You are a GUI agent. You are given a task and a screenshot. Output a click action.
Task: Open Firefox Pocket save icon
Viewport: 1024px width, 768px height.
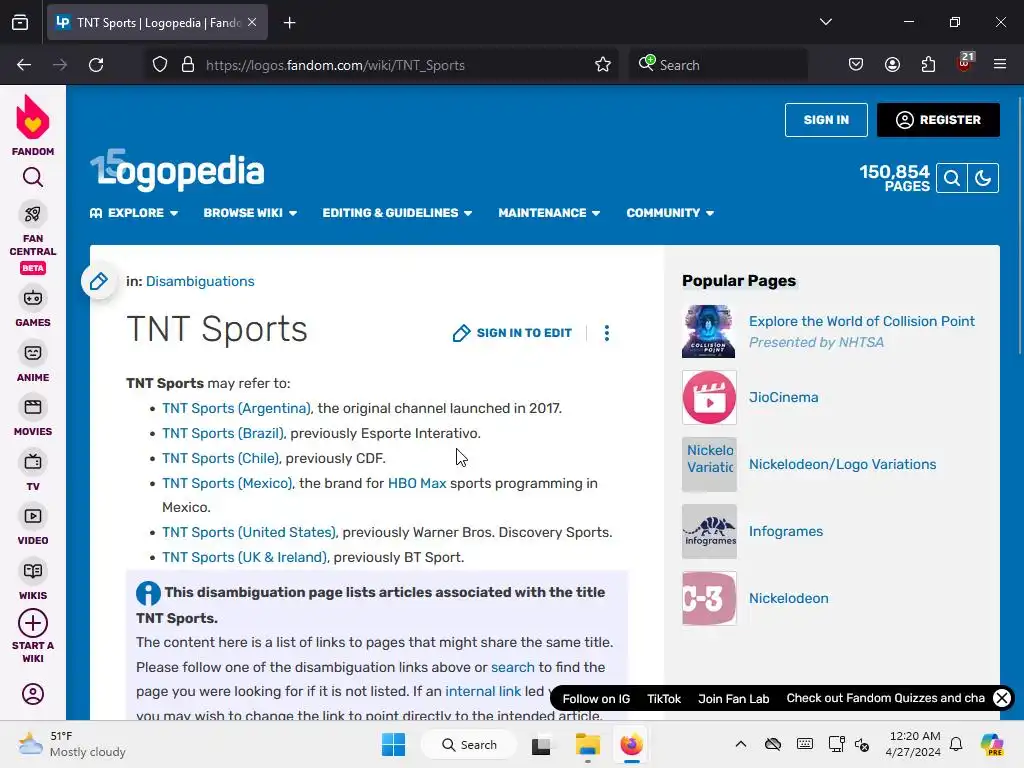(x=856, y=65)
